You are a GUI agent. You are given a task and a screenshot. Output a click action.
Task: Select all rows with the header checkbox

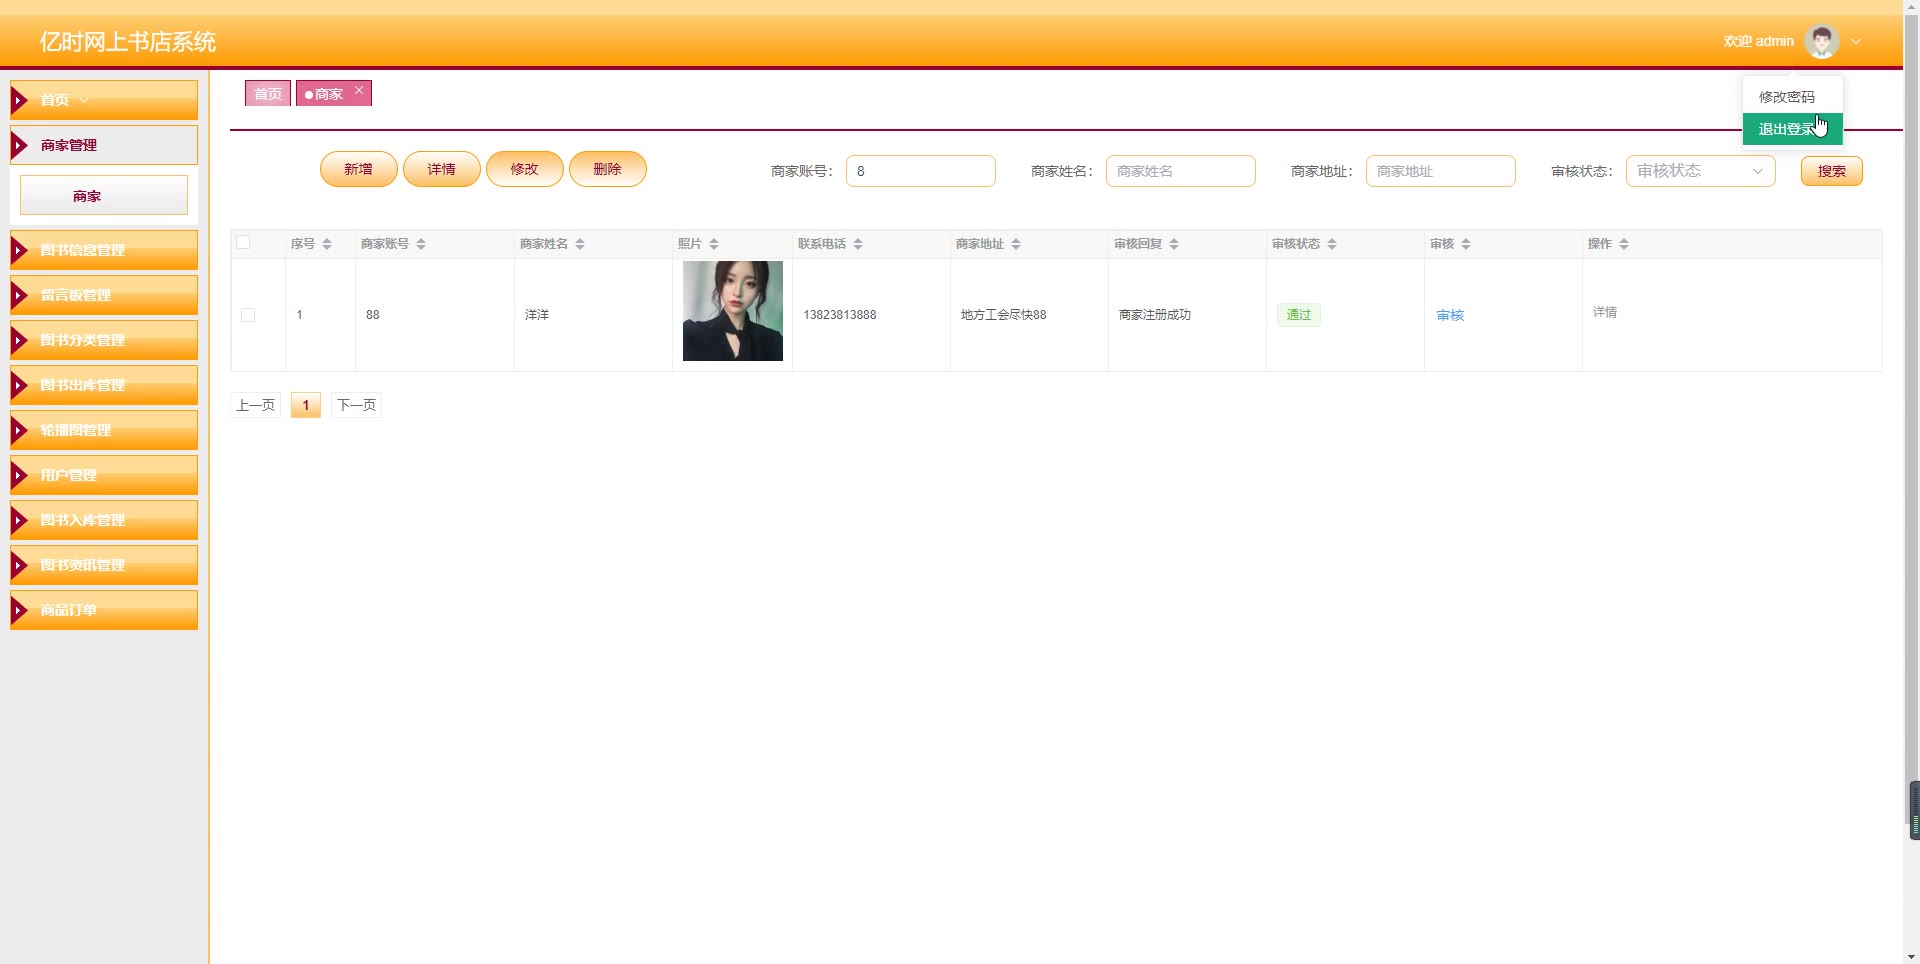(x=243, y=242)
